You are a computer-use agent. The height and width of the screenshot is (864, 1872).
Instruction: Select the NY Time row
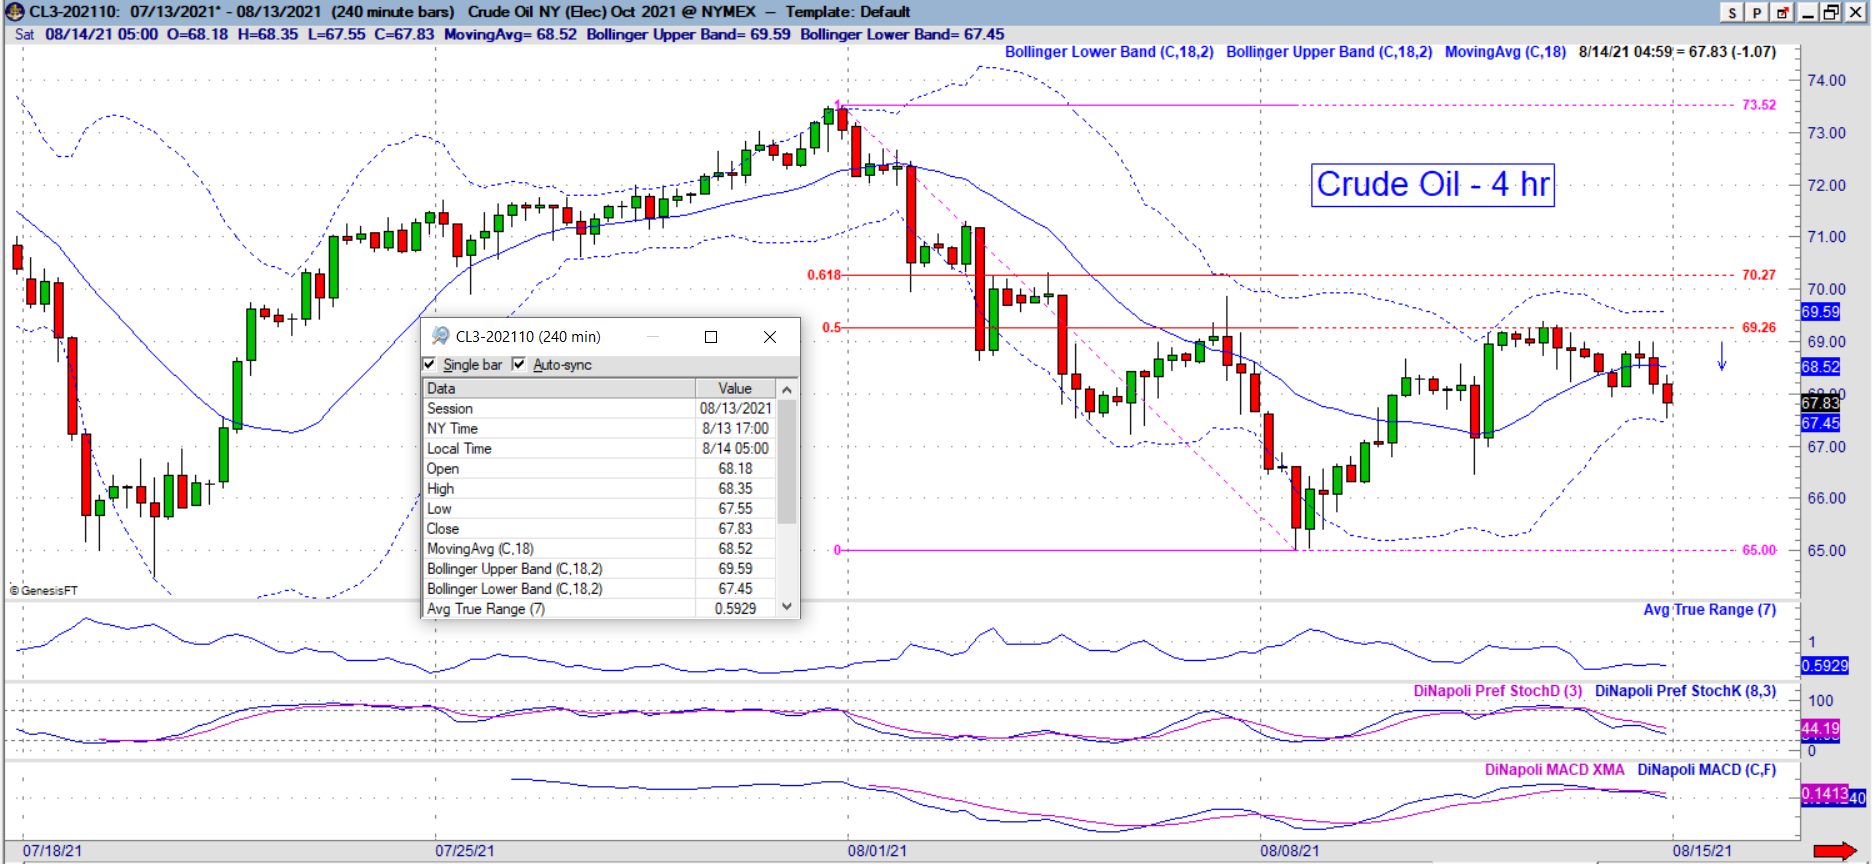(x=599, y=428)
